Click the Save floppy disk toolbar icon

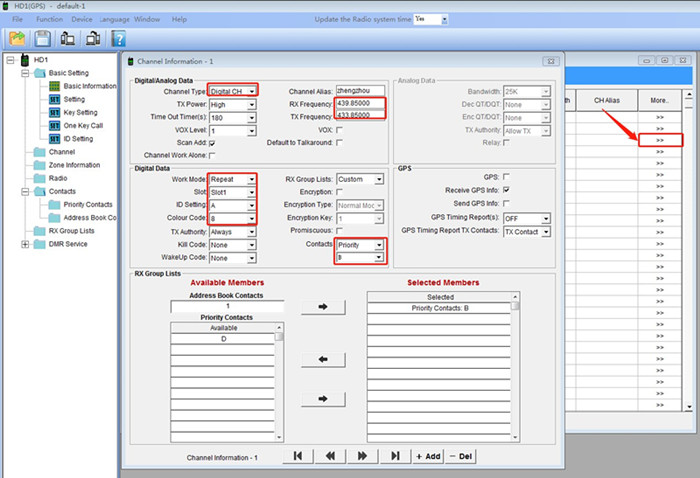click(43, 39)
